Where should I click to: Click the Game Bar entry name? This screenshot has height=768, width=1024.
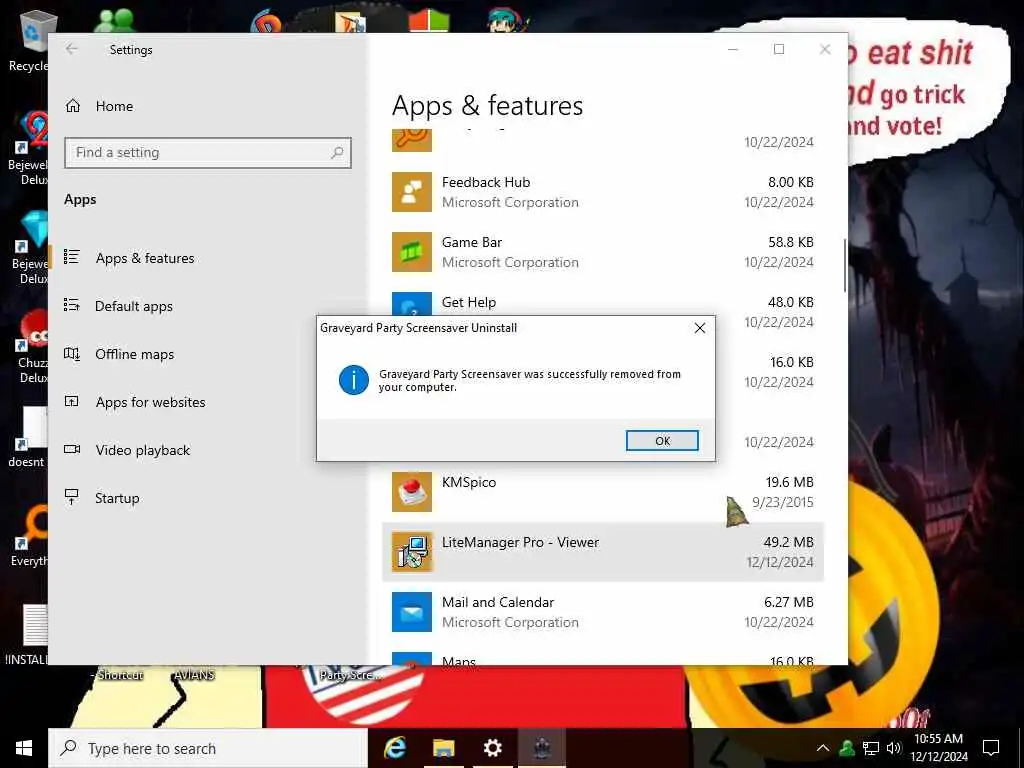[x=472, y=242]
